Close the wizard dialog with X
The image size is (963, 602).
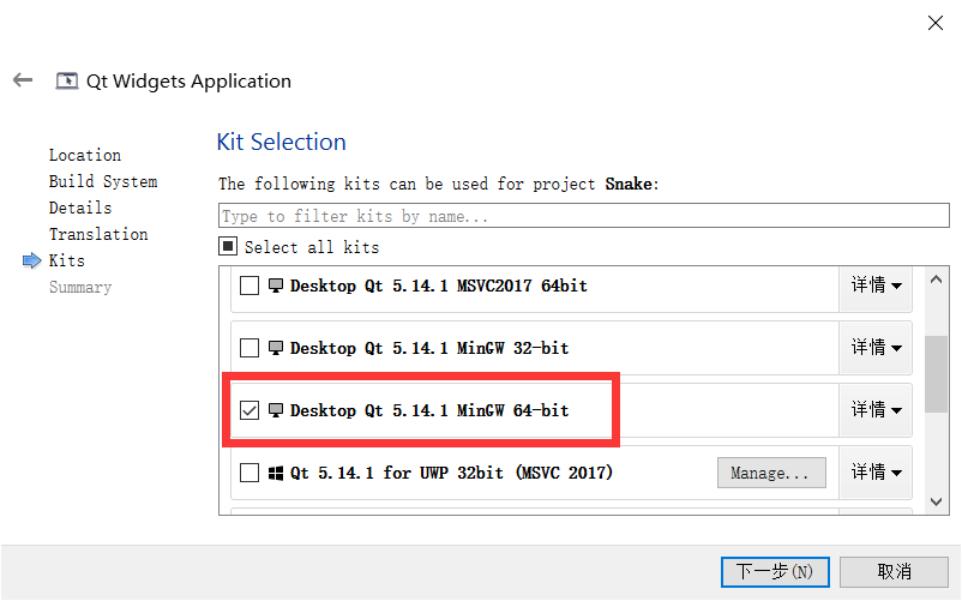click(936, 24)
